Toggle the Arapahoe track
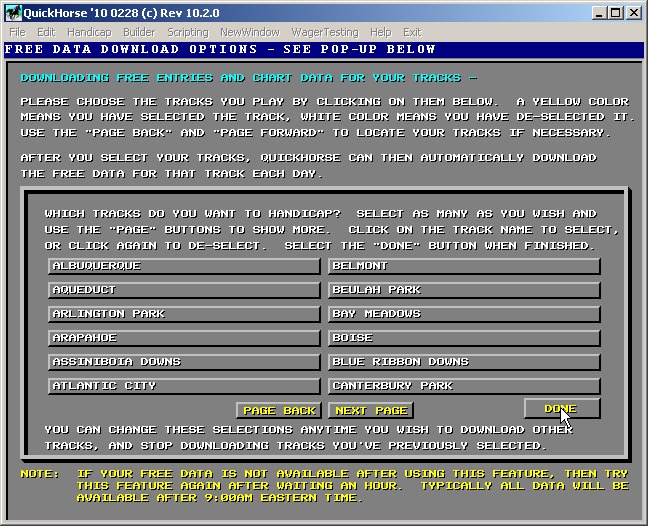The height and width of the screenshot is (526, 648). (x=184, y=338)
